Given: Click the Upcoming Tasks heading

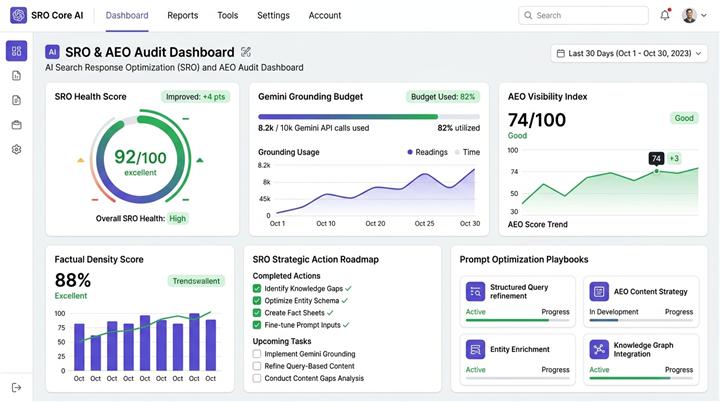Looking at the screenshot, I should (x=282, y=341).
